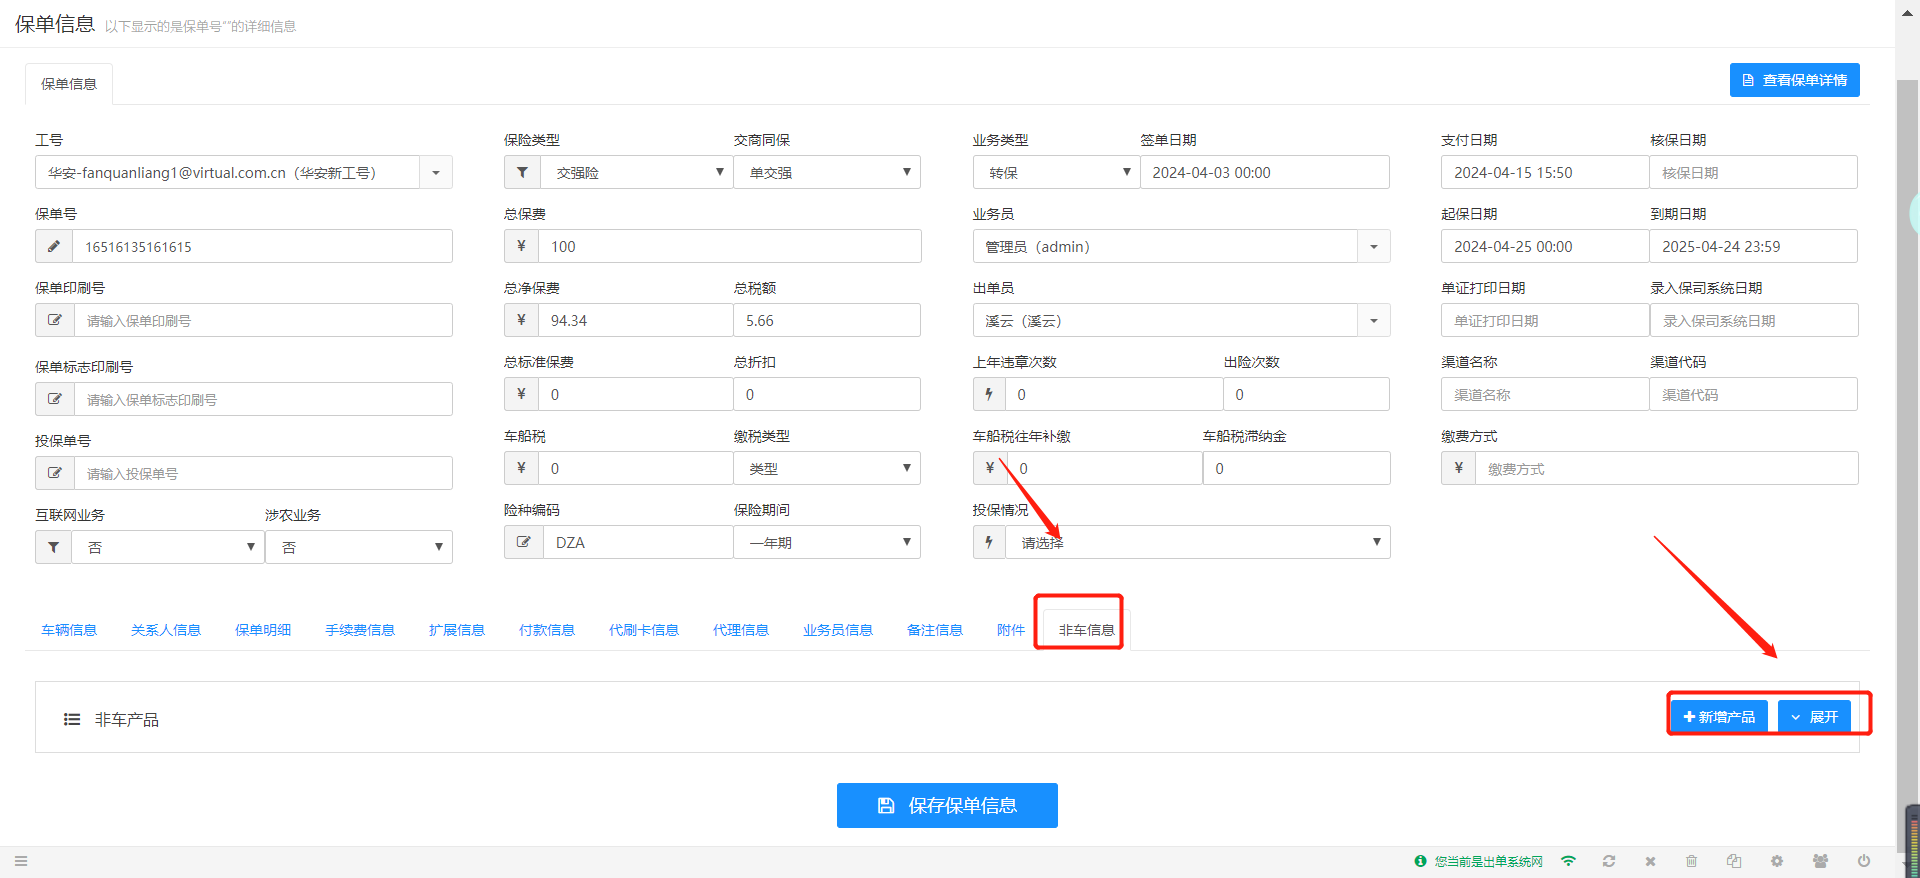Click 保存保单信息 button
Screen dimensions: 1920x878
coord(947,805)
